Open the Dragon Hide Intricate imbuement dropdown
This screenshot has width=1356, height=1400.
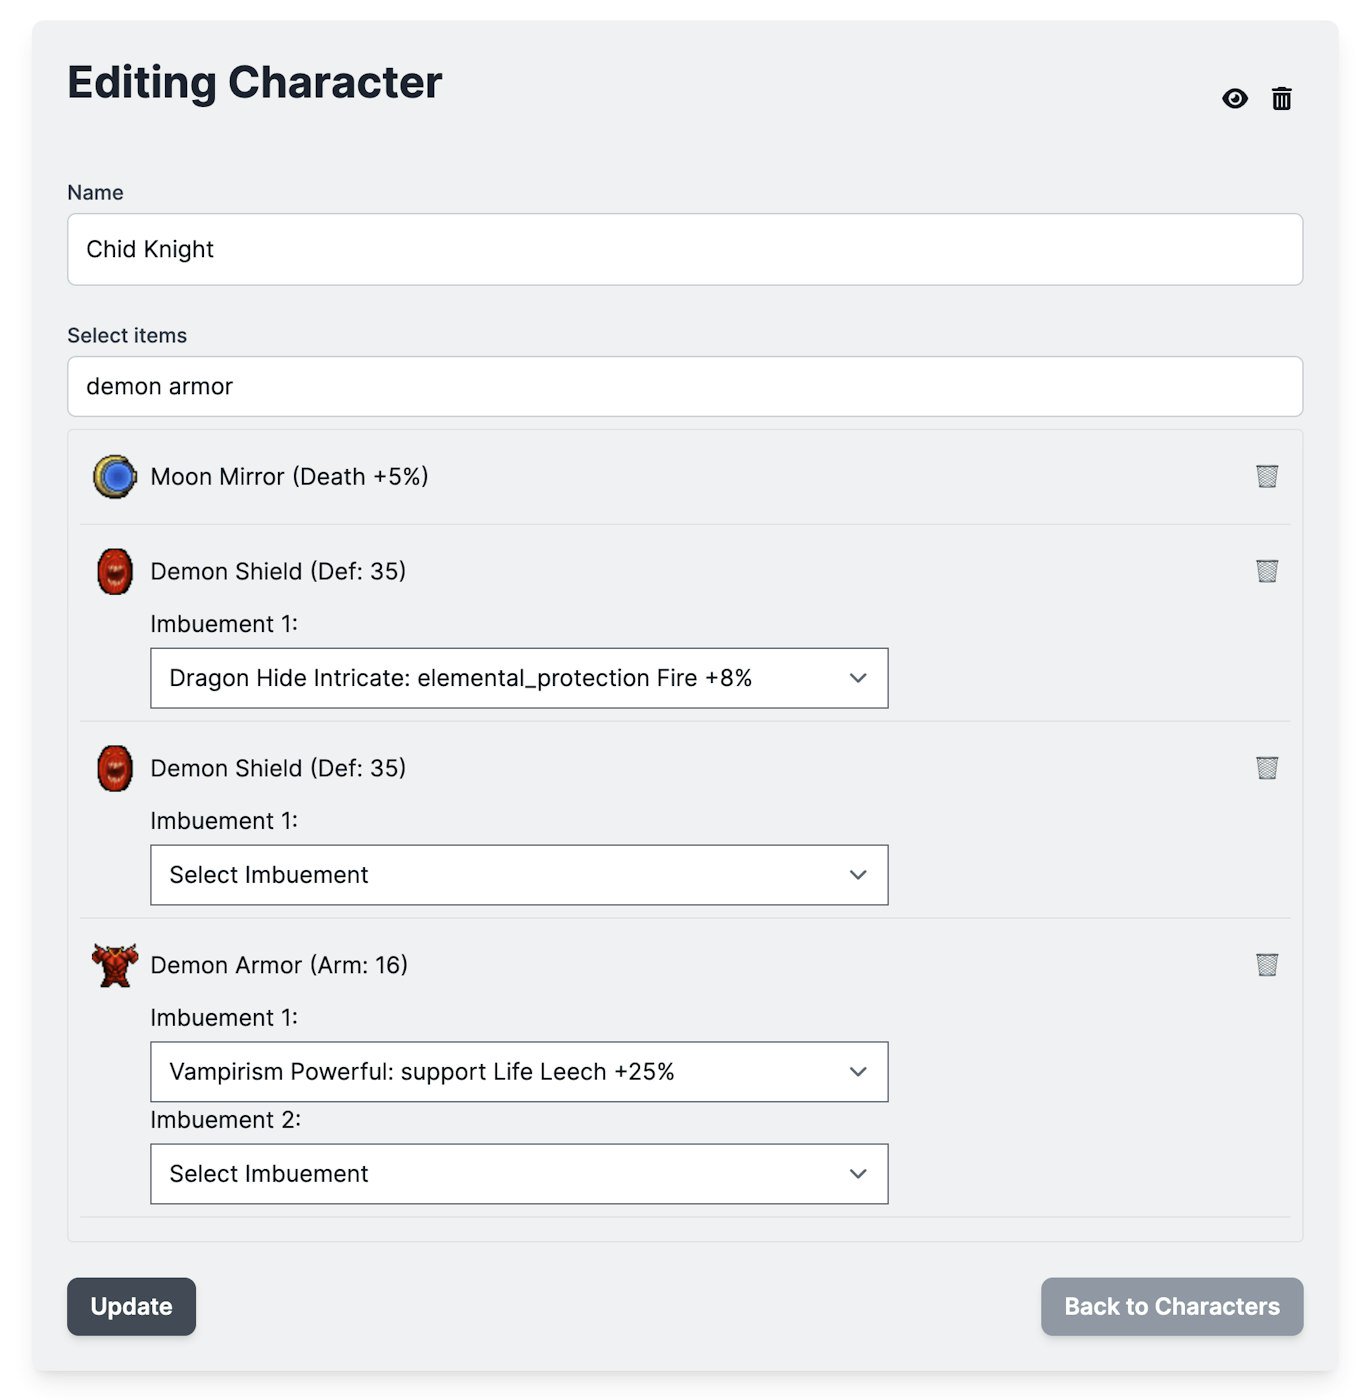pos(519,678)
